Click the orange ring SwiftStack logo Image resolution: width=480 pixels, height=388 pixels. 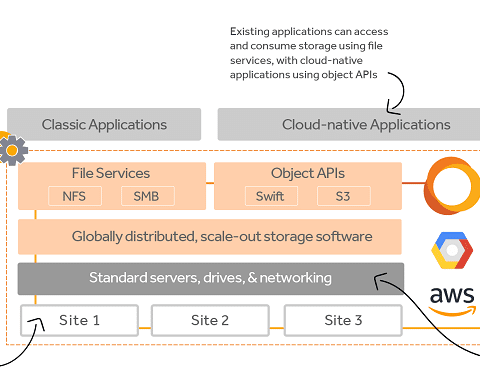(452, 186)
